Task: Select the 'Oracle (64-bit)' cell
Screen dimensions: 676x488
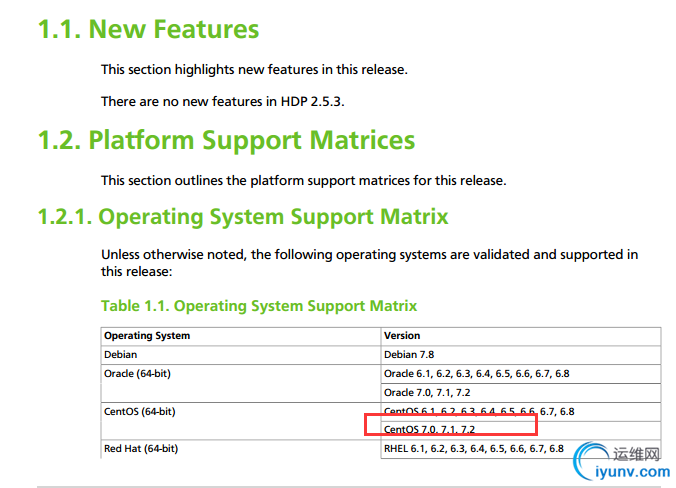Action: pyautogui.click(x=241, y=383)
